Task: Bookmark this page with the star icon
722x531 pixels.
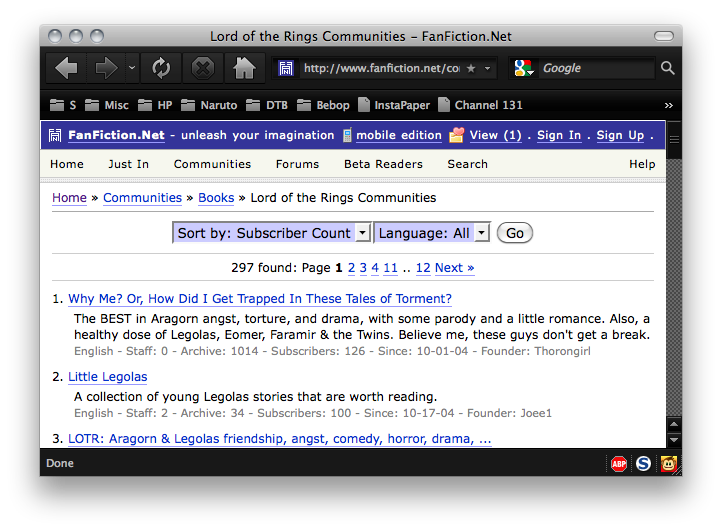Action: (471, 69)
